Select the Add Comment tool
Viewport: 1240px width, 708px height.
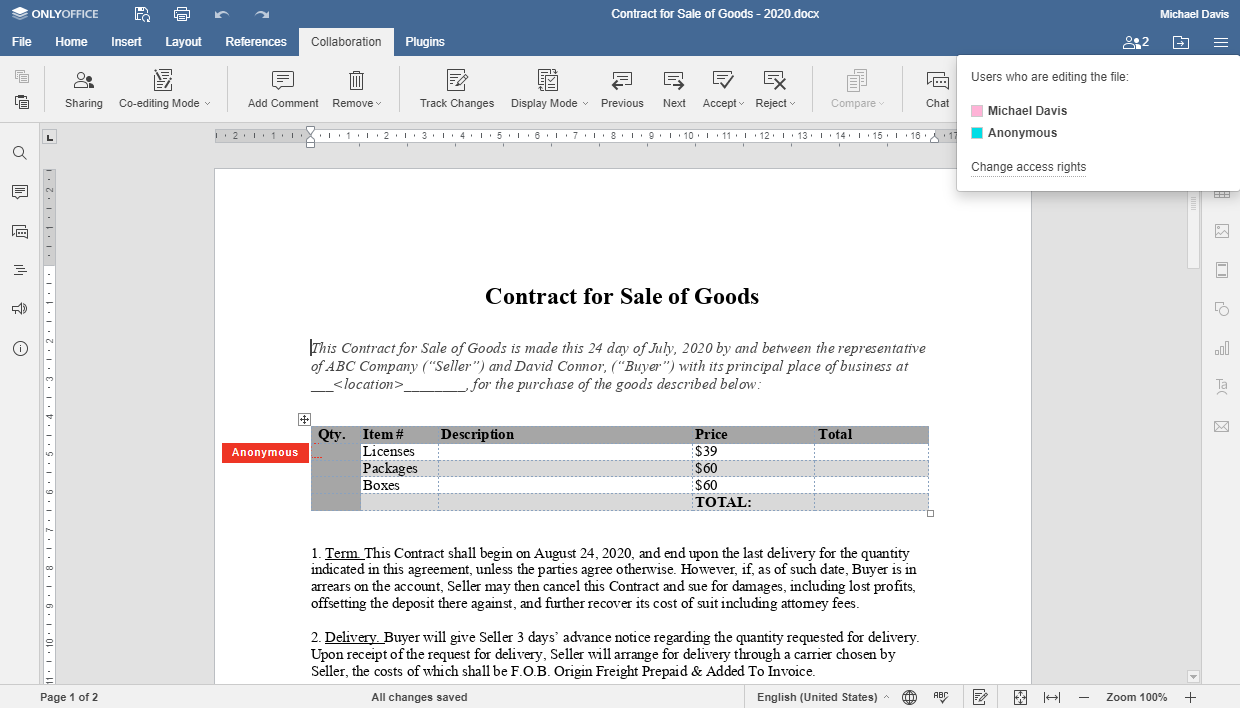281,88
